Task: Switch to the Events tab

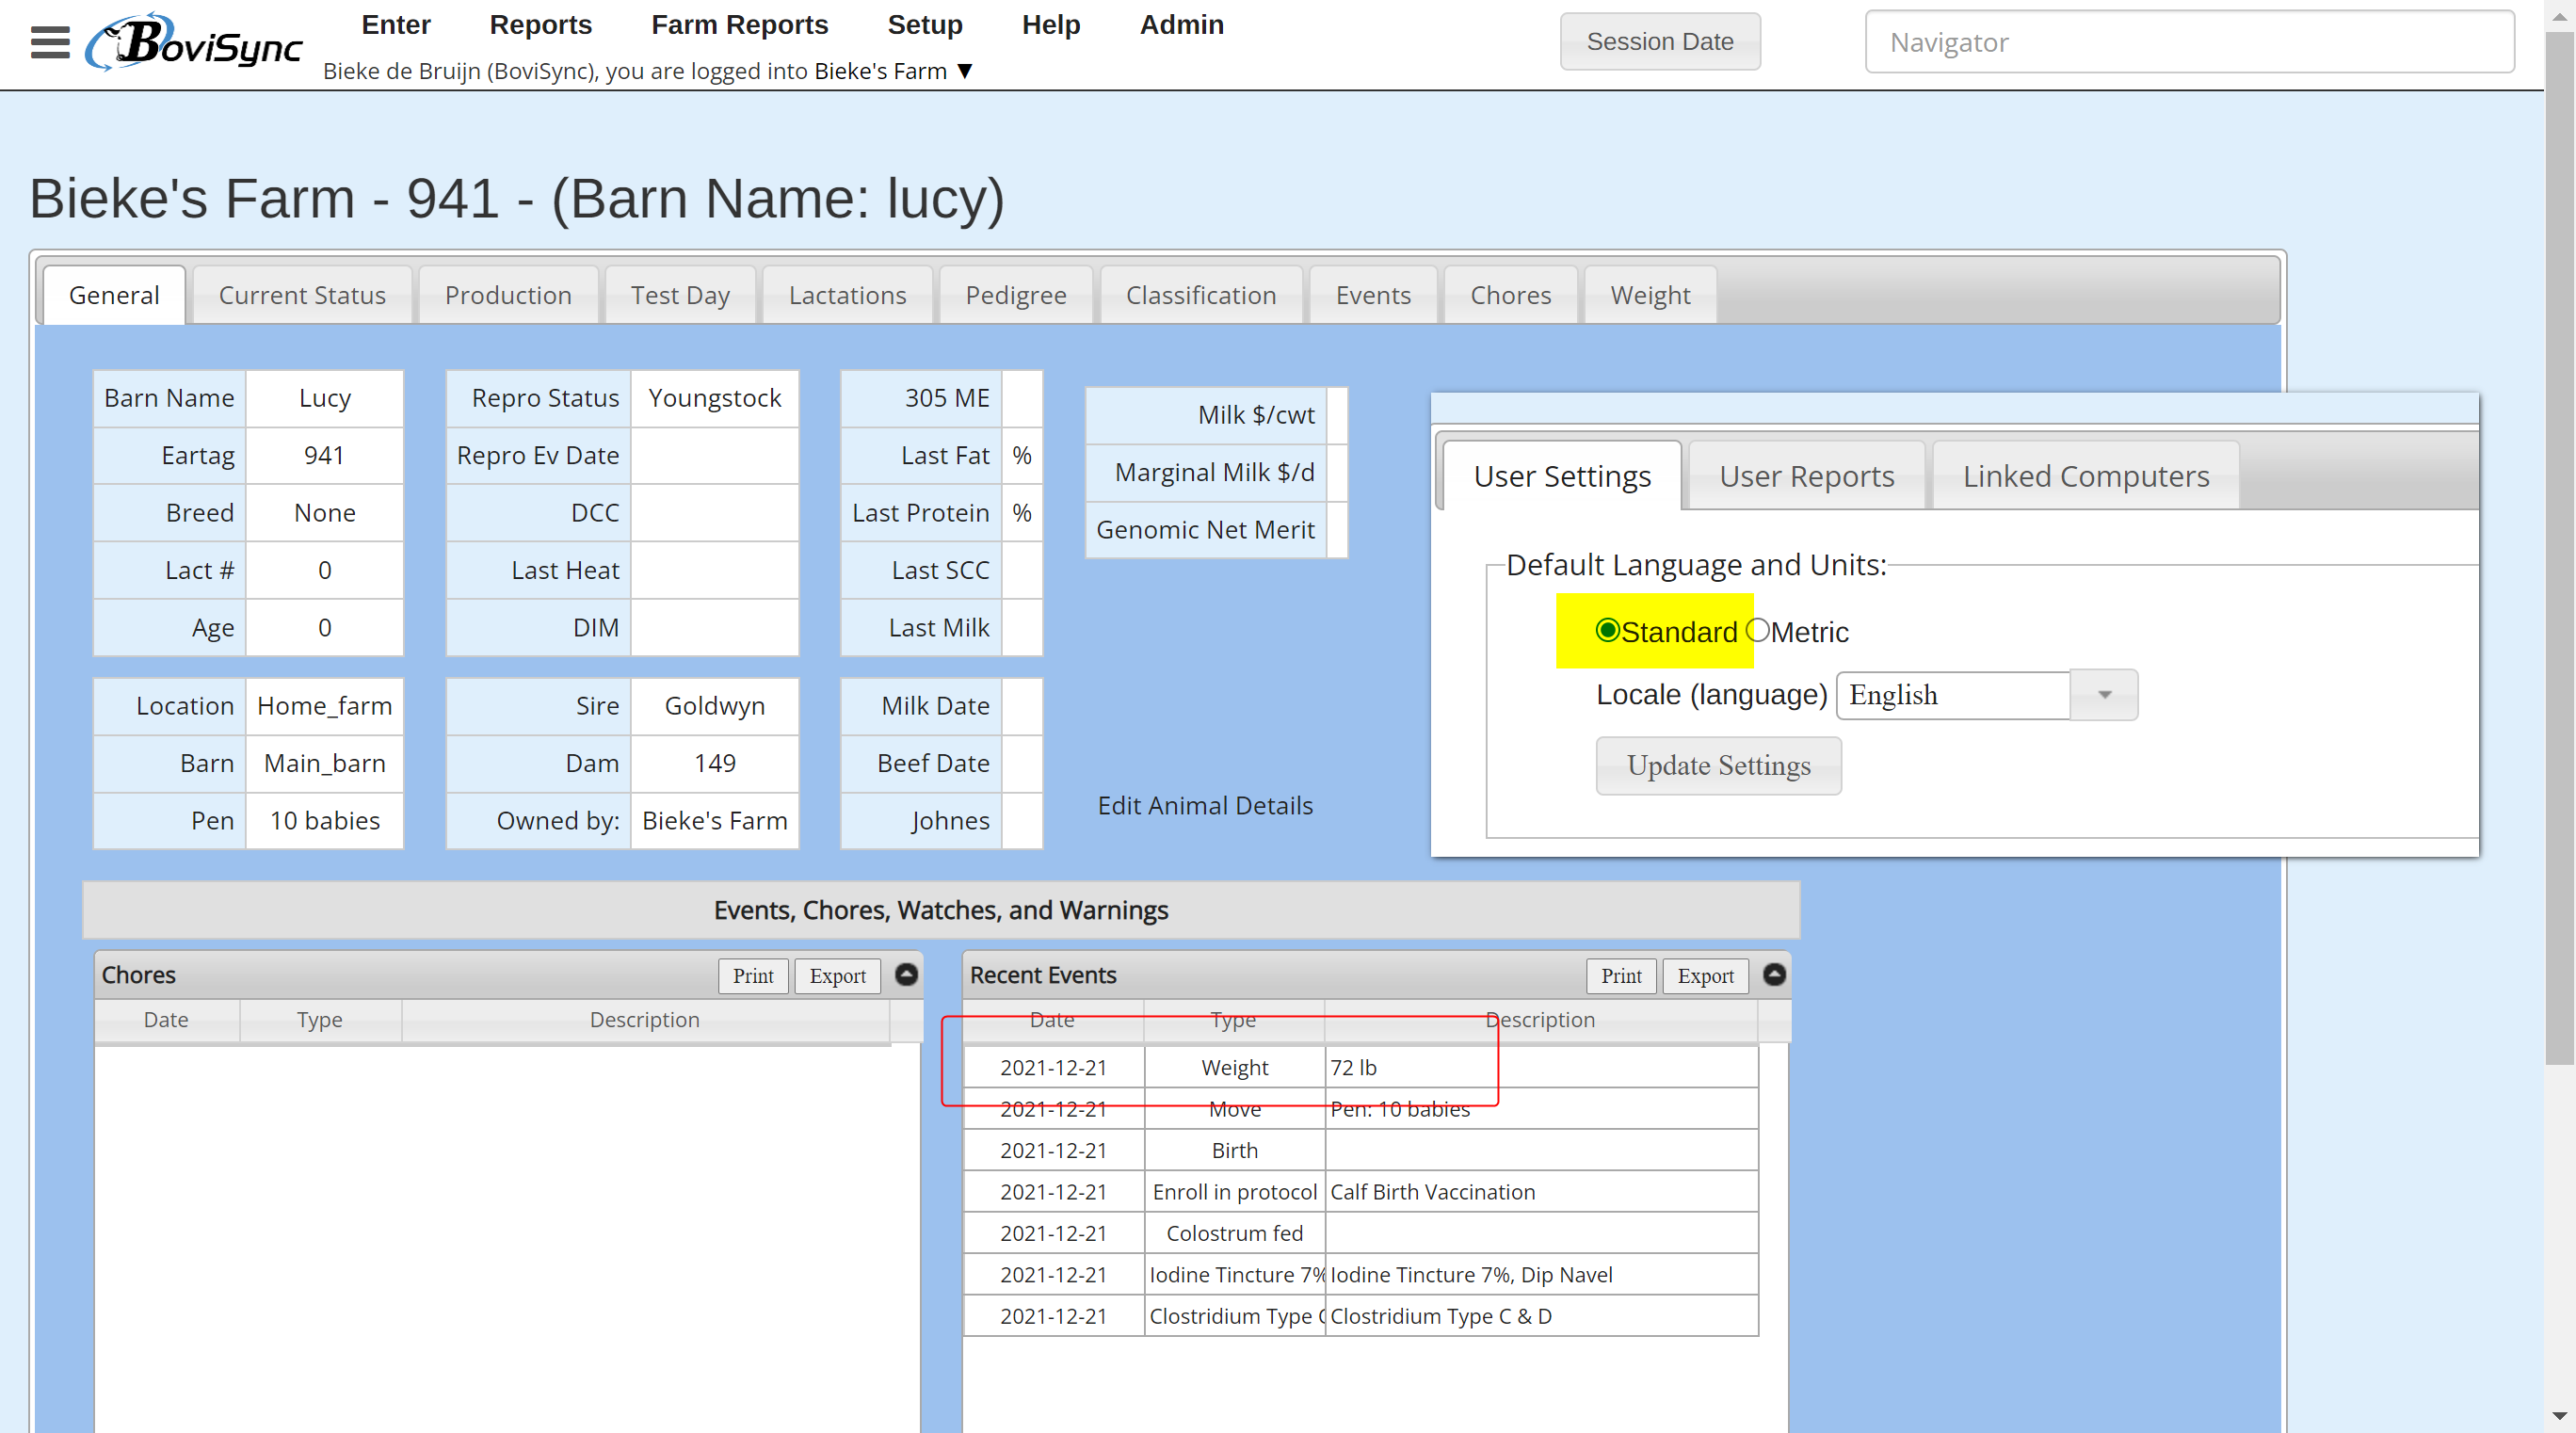Action: pyautogui.click(x=1373, y=295)
